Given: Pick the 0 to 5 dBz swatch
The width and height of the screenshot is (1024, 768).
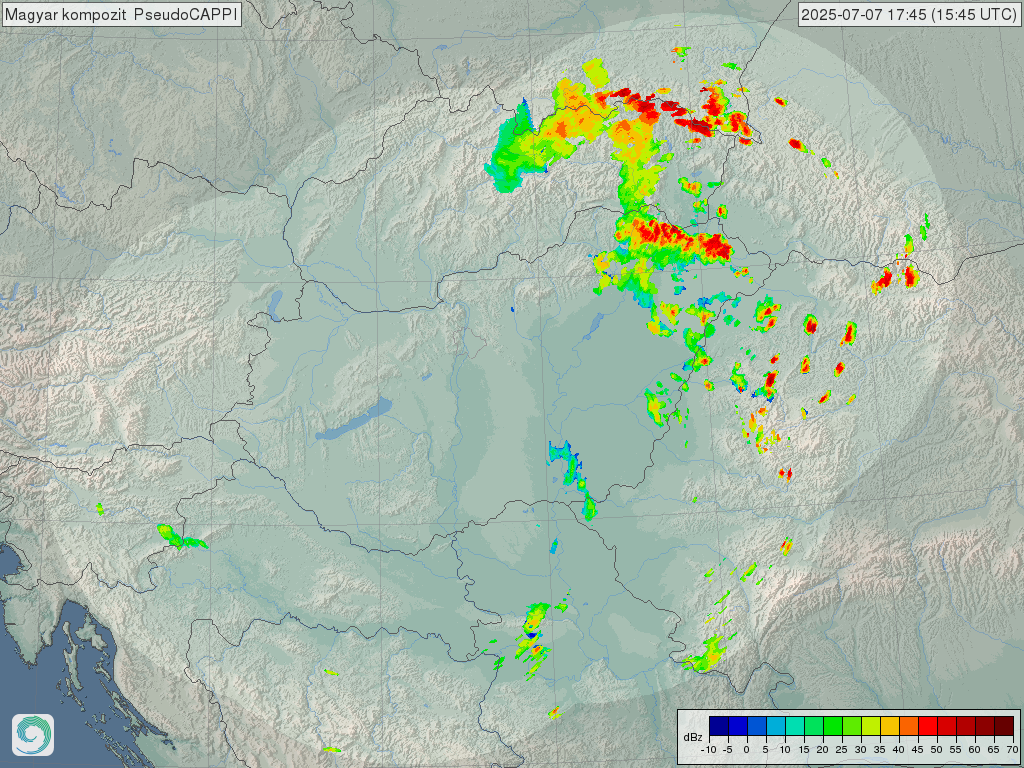Looking at the screenshot, I should (757, 726).
